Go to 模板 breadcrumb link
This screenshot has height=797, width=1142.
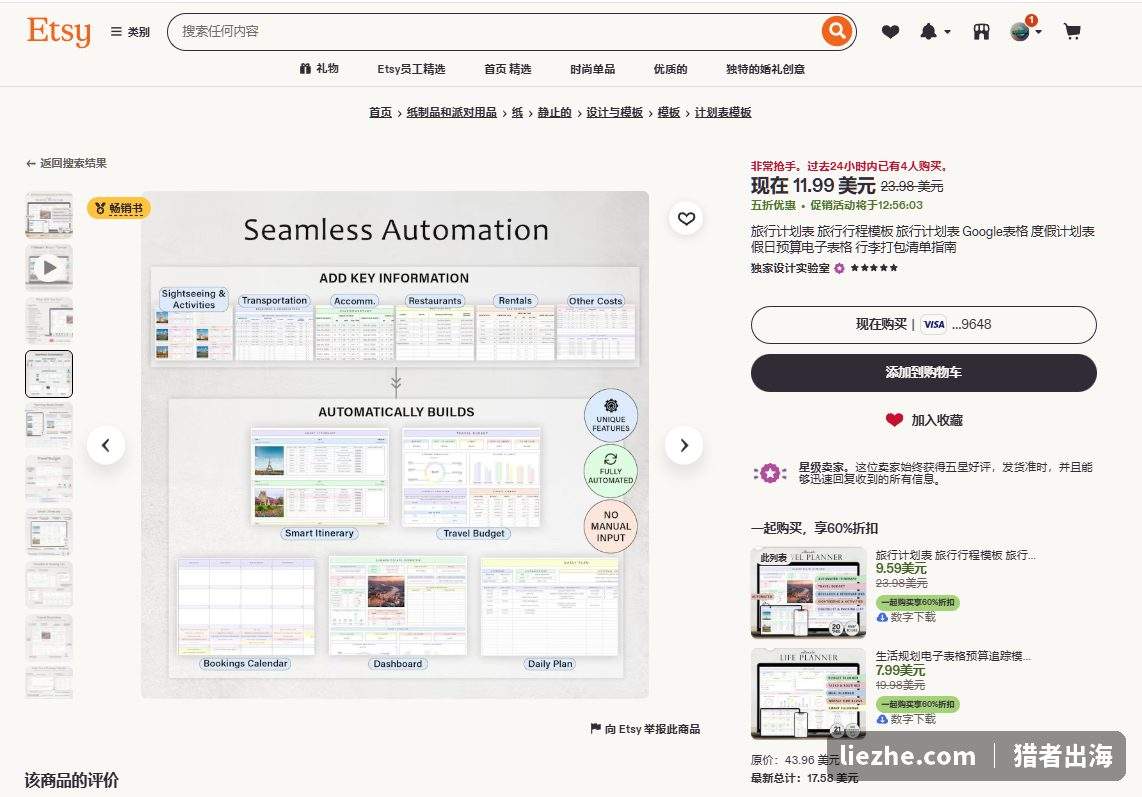(669, 112)
